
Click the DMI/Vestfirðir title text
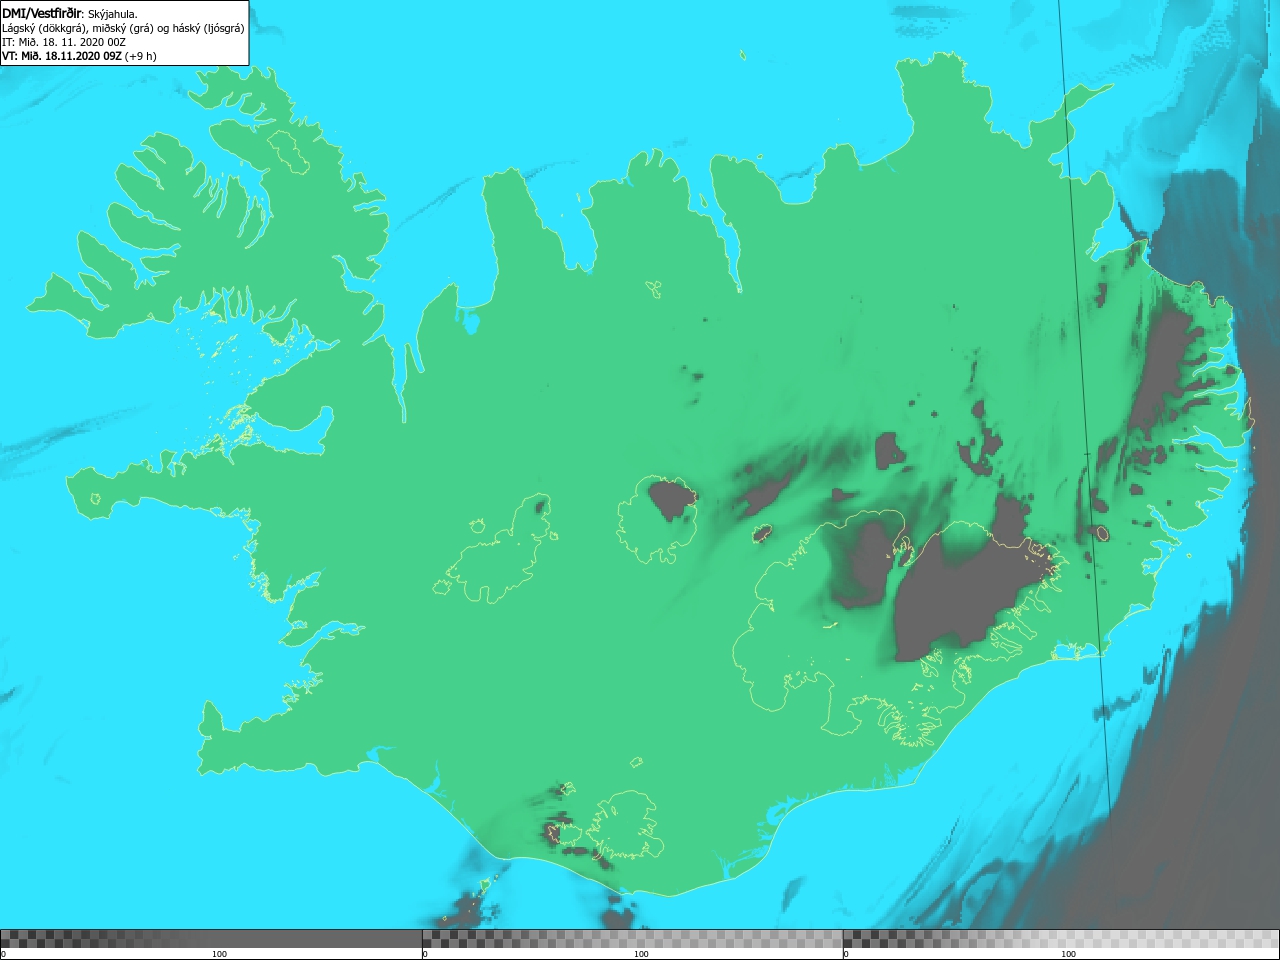[x=43, y=14]
